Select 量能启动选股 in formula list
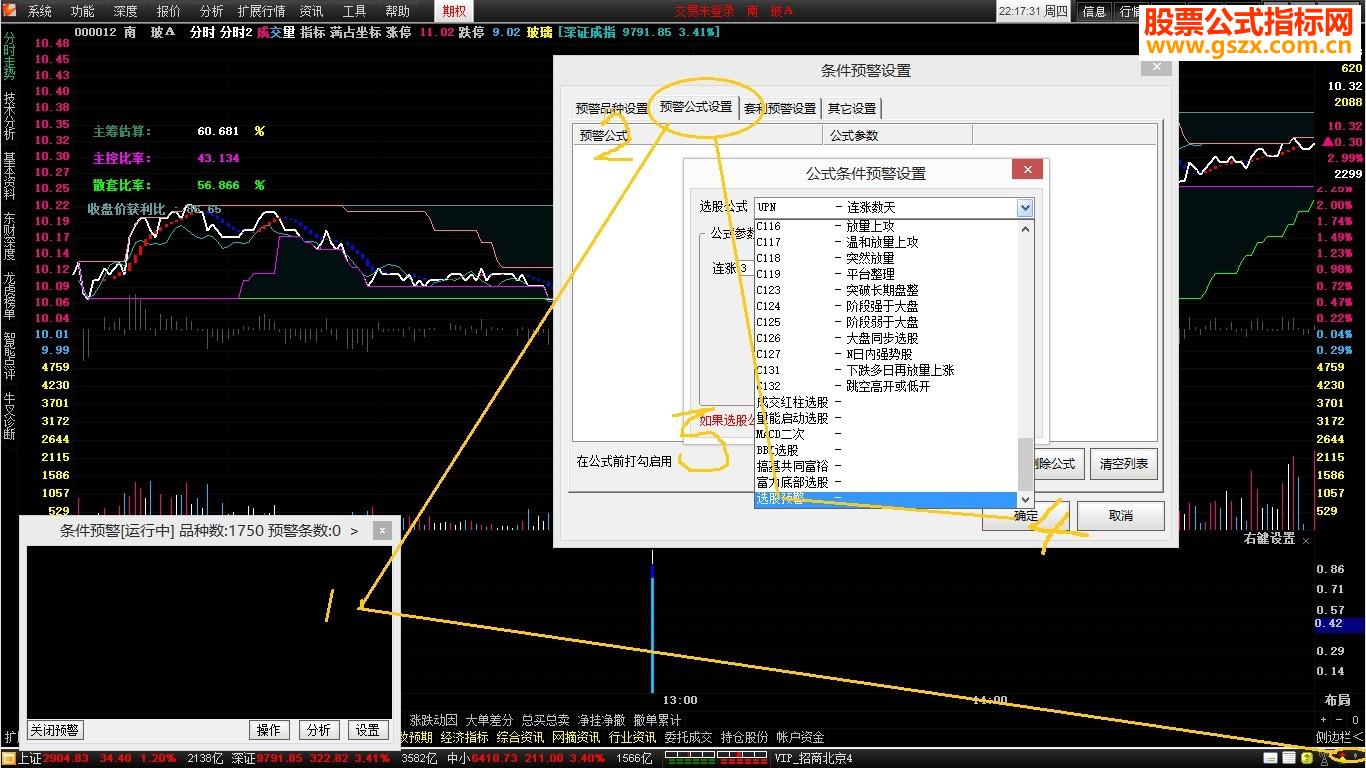Image resolution: width=1366 pixels, height=768 pixels. pos(885,418)
